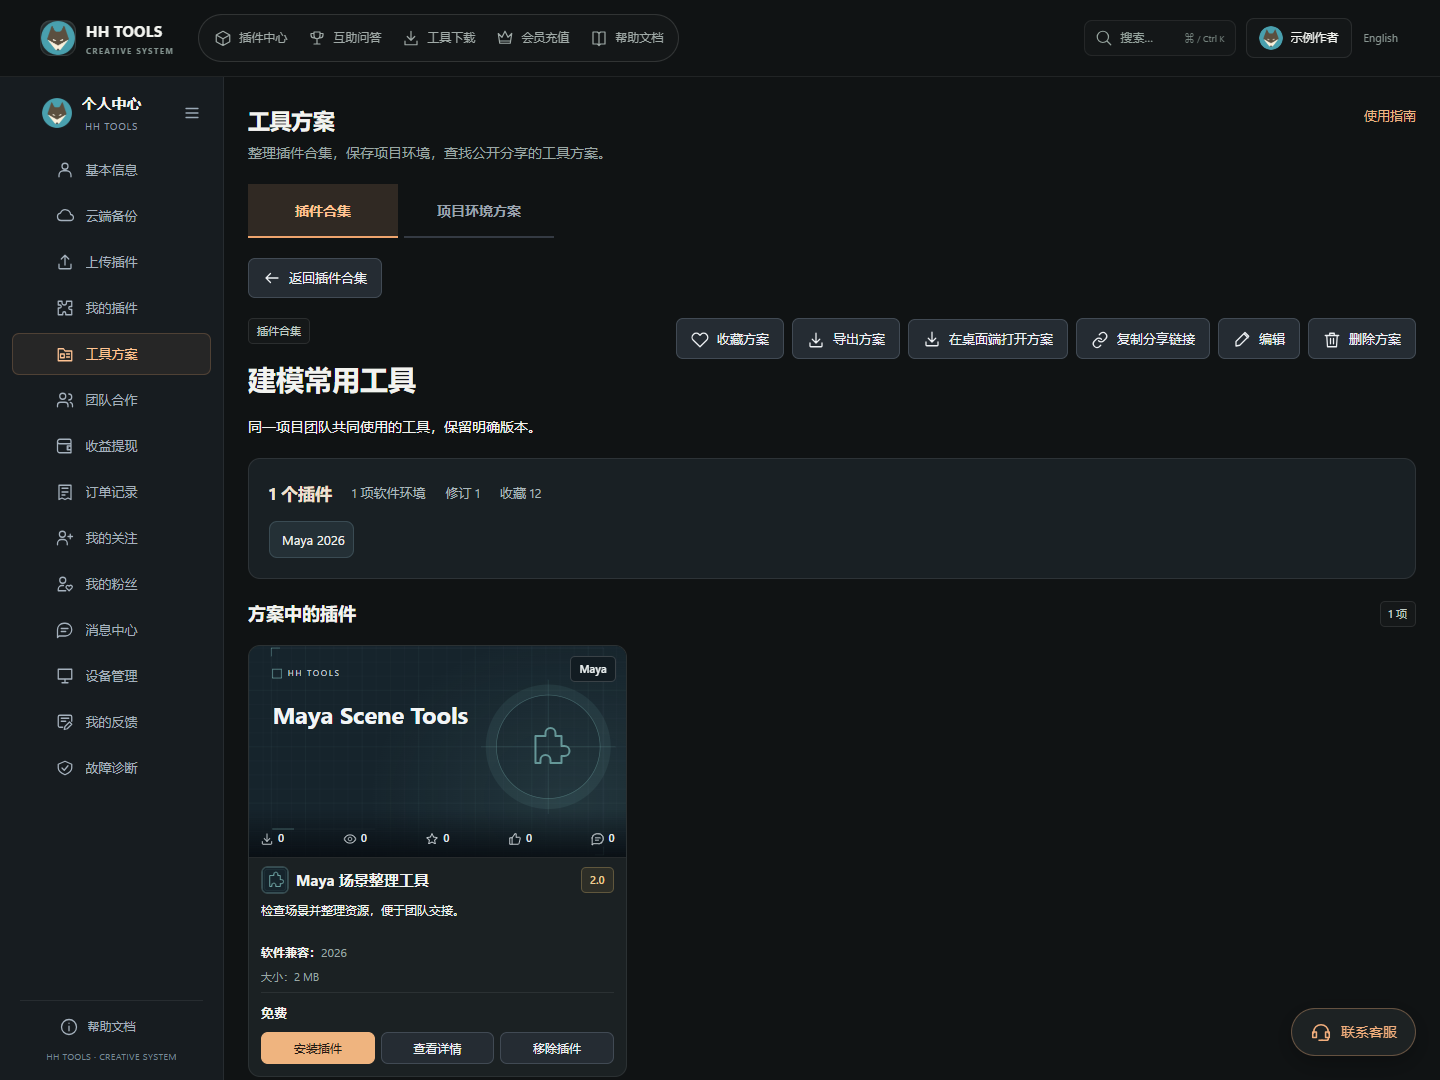Open 帮助文档 in top navigation
The width and height of the screenshot is (1440, 1080).
pos(627,38)
